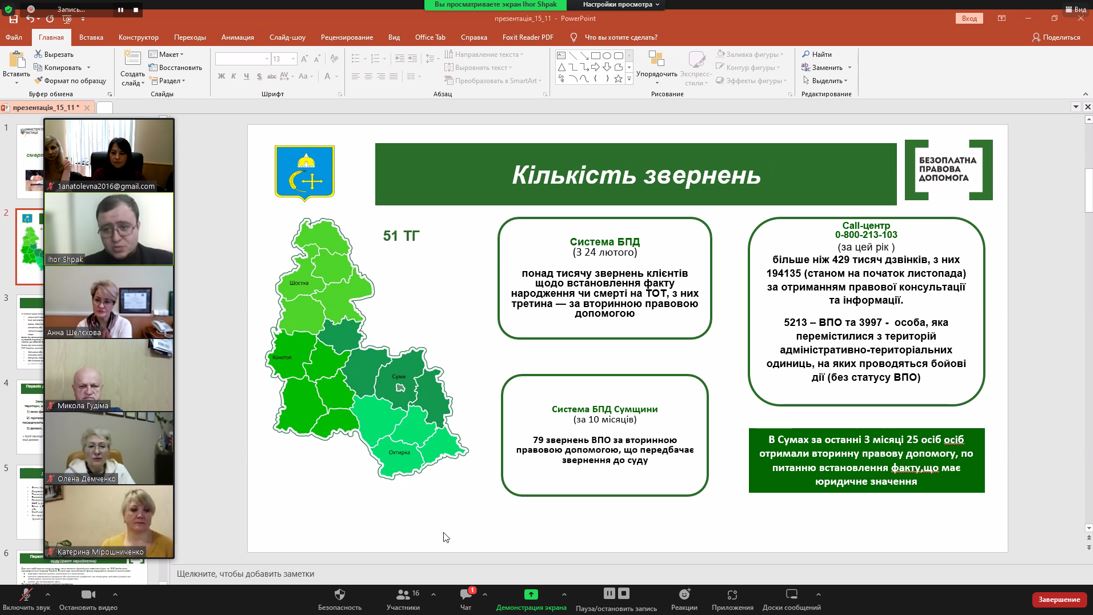Open the Приложения apps icon
1093x615 pixels.
pos(732,596)
